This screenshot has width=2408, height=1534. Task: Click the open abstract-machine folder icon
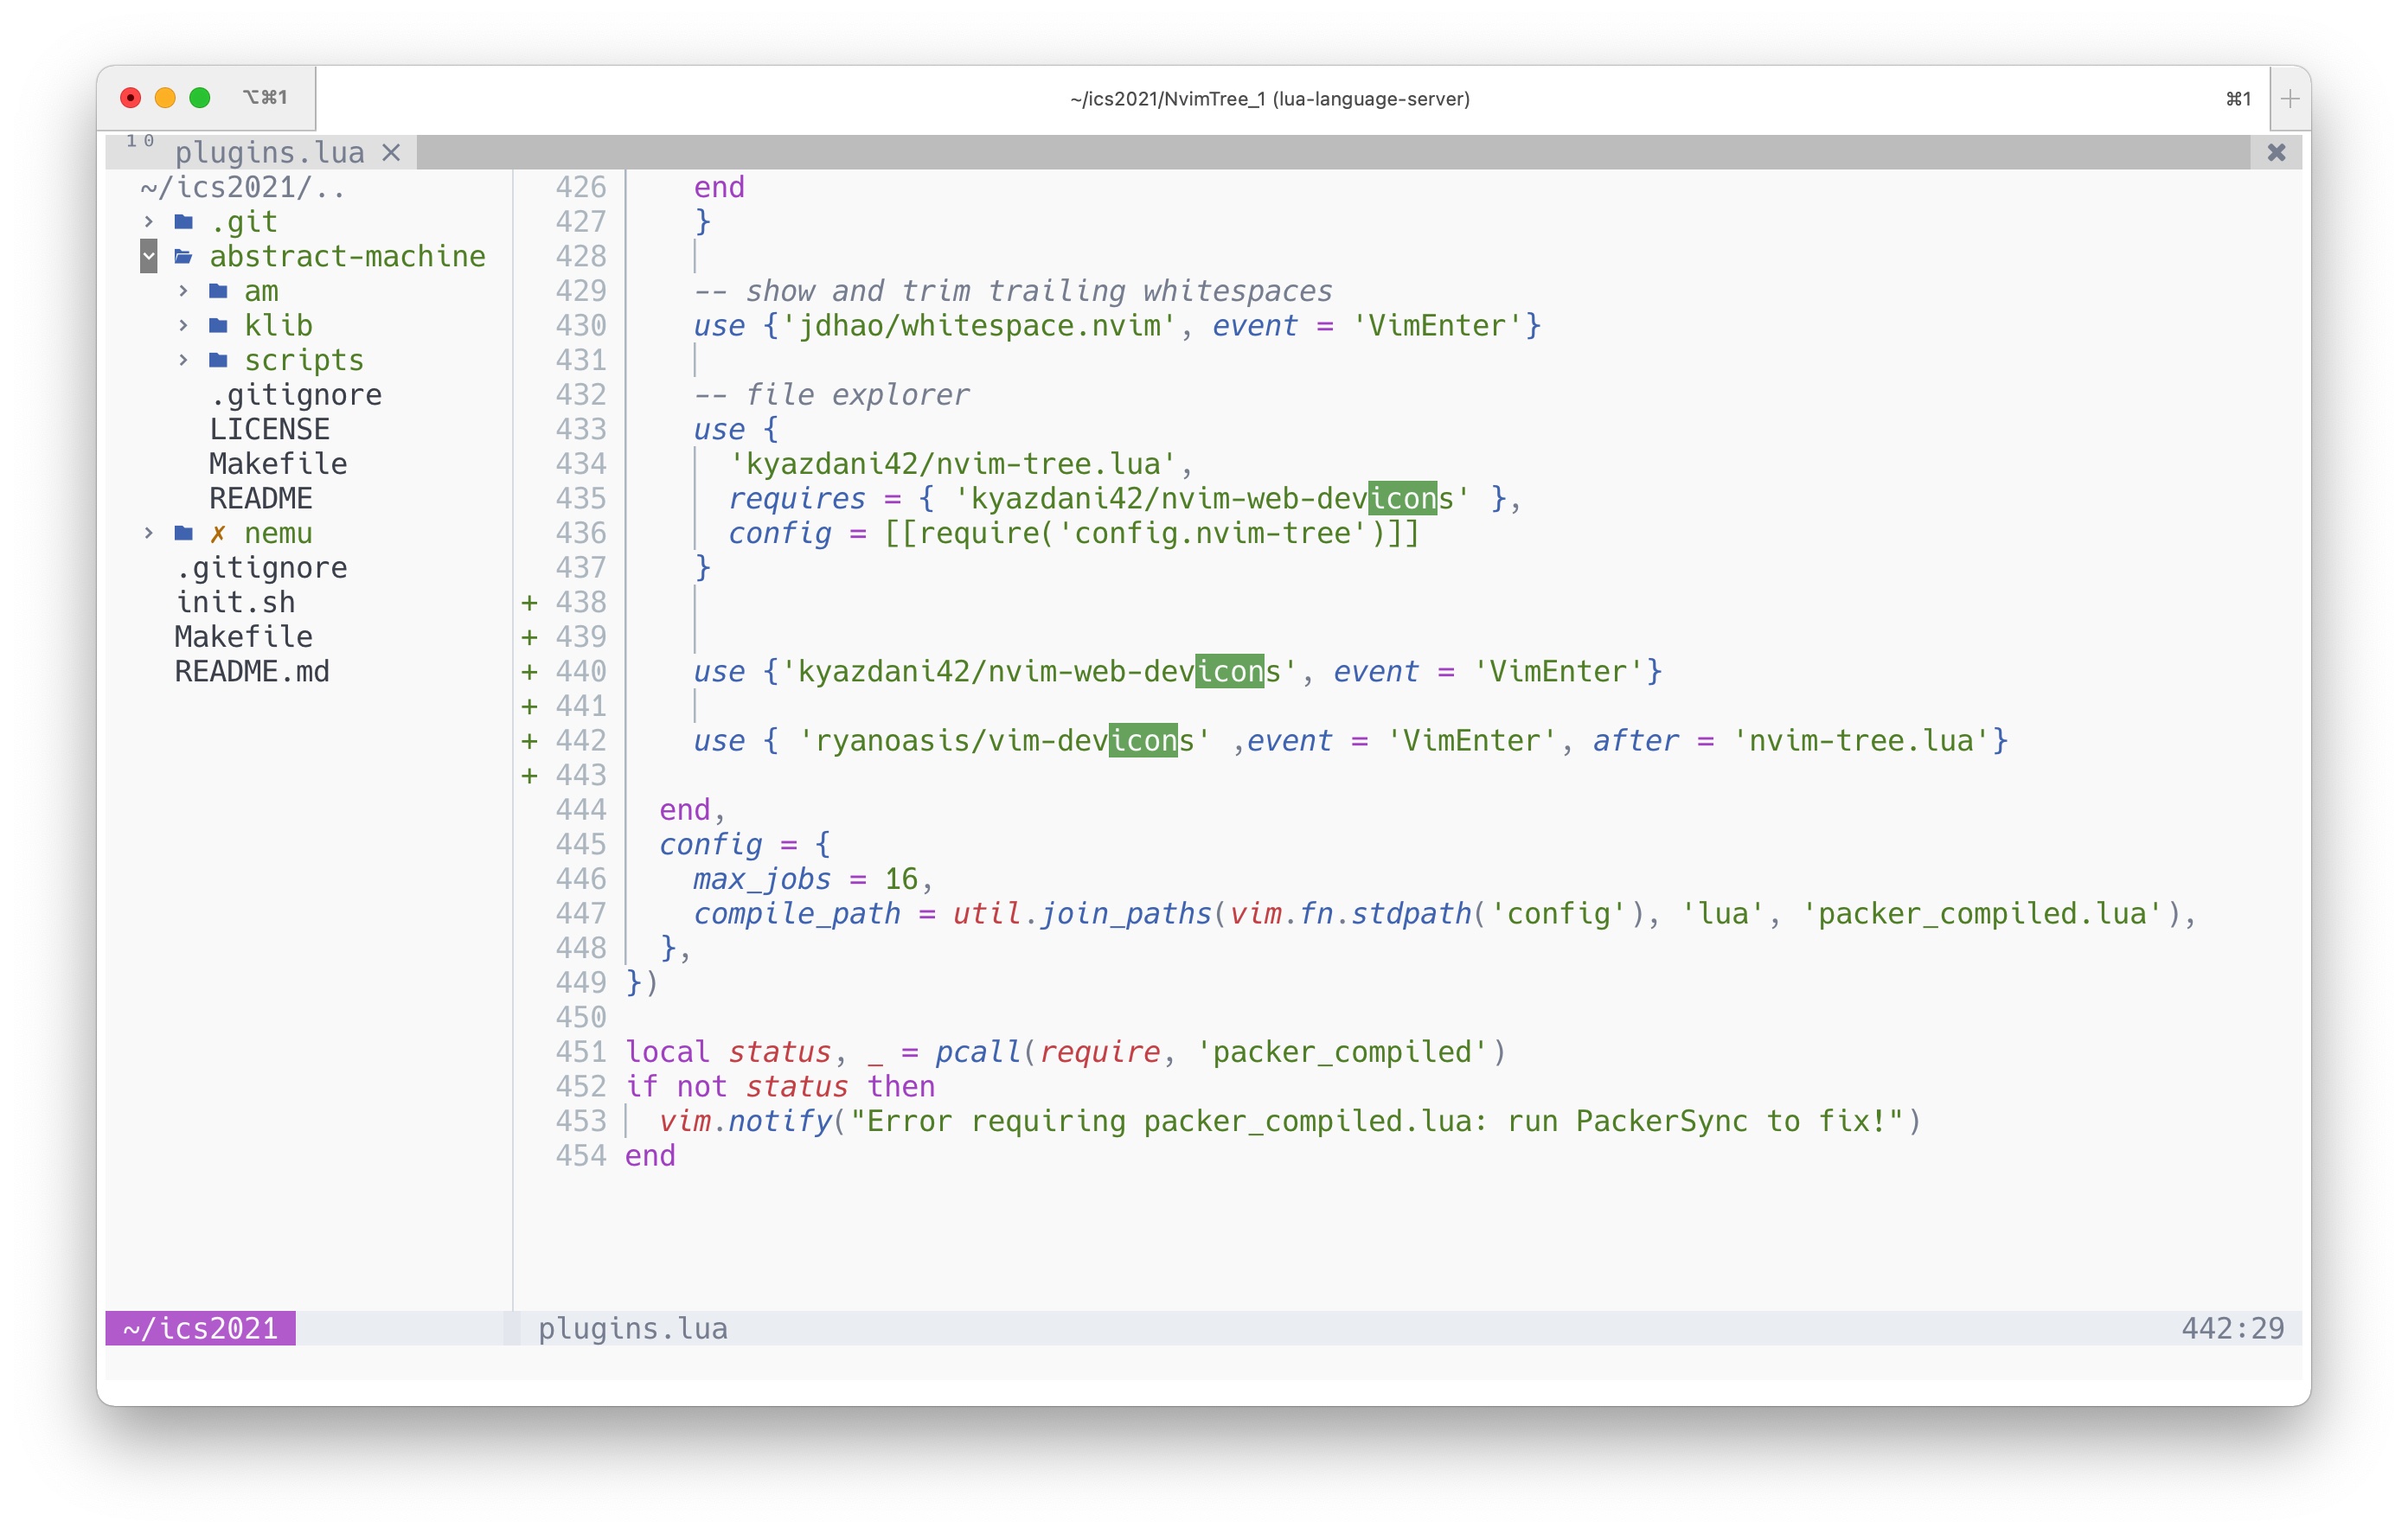pyautogui.click(x=184, y=257)
